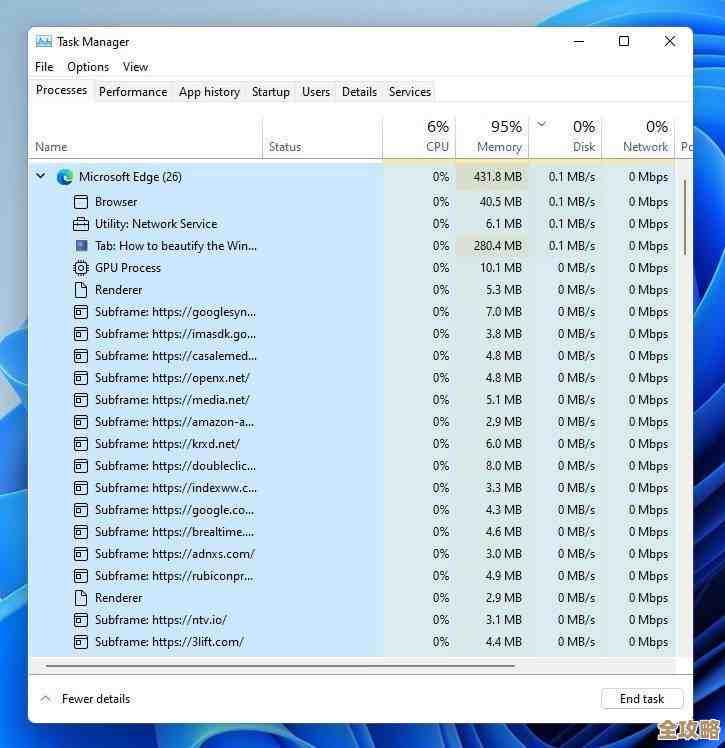Click the Task Manager title bar icon
Viewport: 725px width, 748px height.
[x=43, y=42]
